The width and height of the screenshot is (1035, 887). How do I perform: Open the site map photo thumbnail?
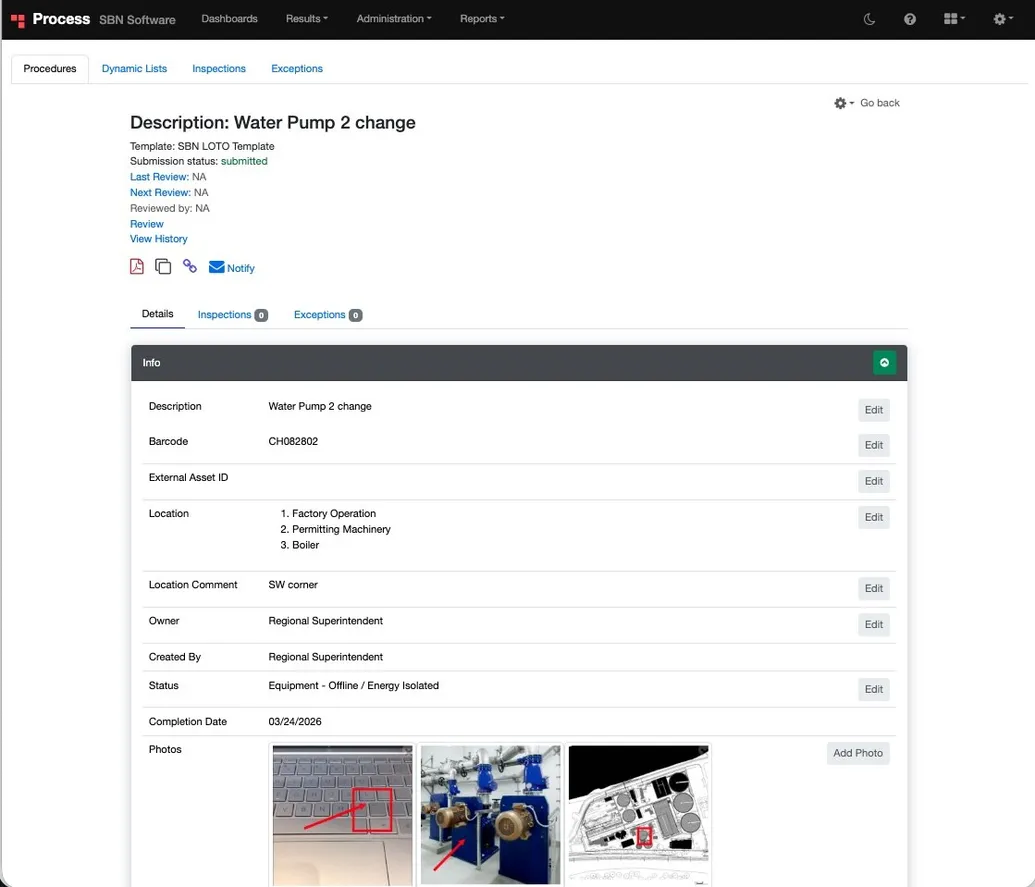pos(638,814)
